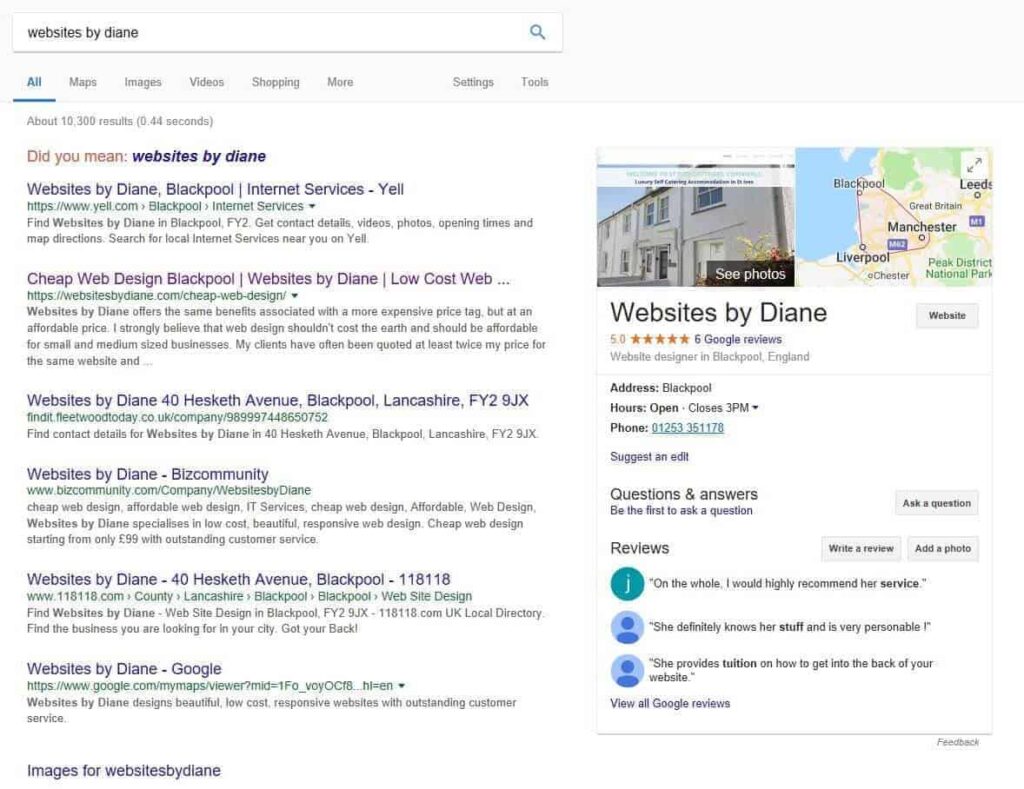1024x789 pixels.
Task: Open the search Settings menu
Action: pyautogui.click(x=473, y=82)
